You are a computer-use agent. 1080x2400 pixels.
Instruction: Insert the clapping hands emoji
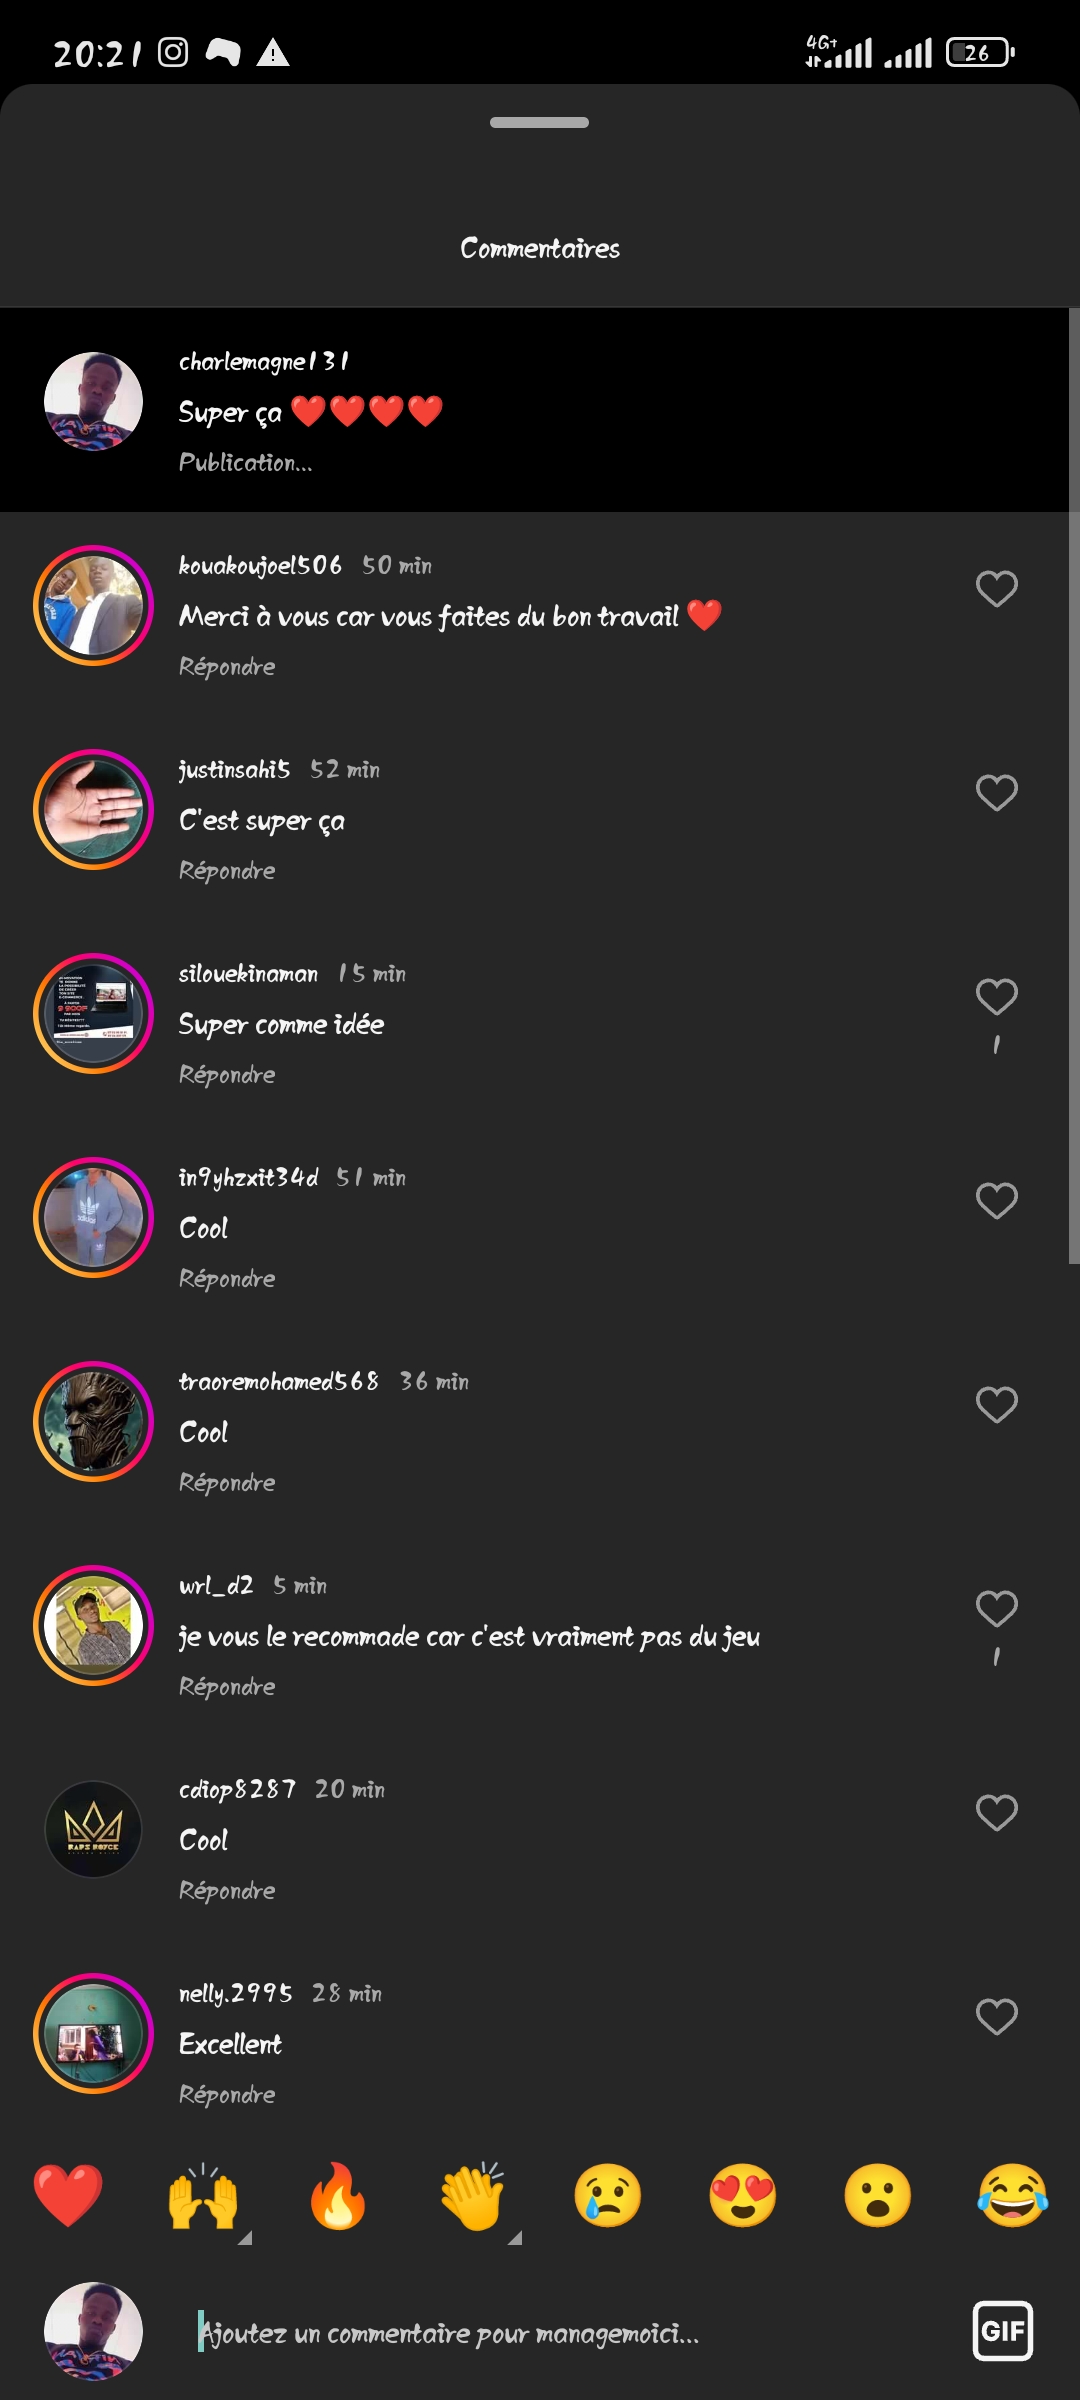[x=473, y=2196]
